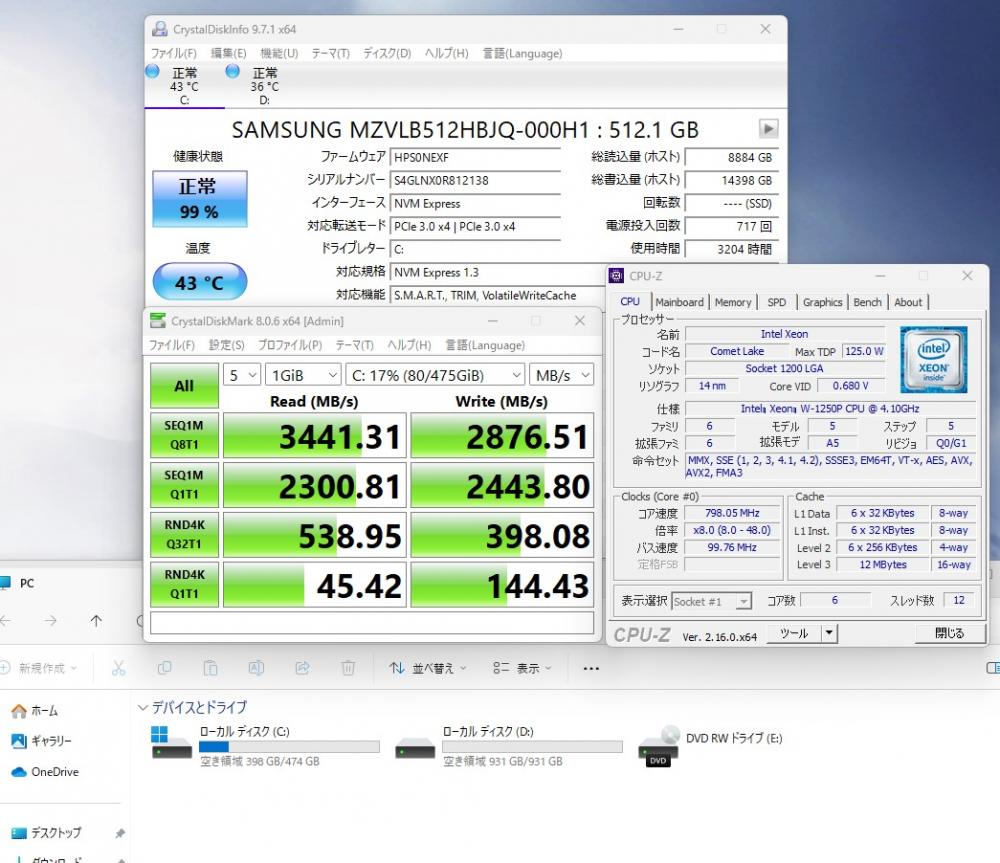1000x863 pixels.
Task: Open 設定(S) menu in CrystalDiskMark
Action: click(226, 345)
